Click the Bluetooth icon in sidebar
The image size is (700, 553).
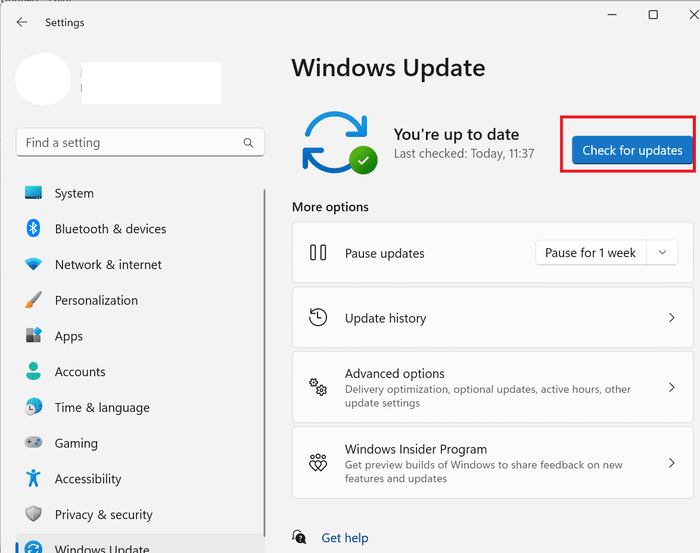click(33, 229)
